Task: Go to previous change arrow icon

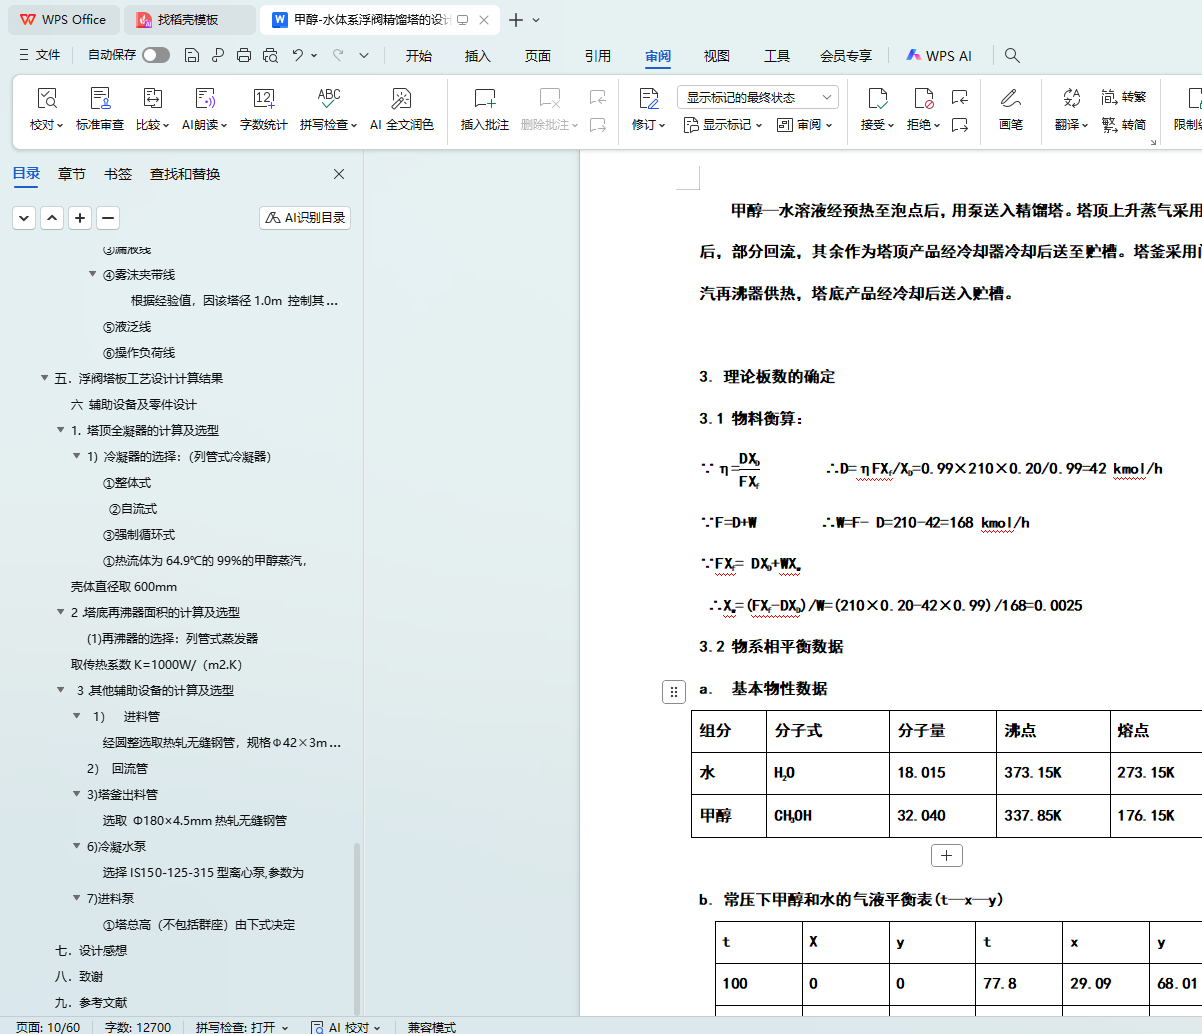Action: [x=960, y=97]
